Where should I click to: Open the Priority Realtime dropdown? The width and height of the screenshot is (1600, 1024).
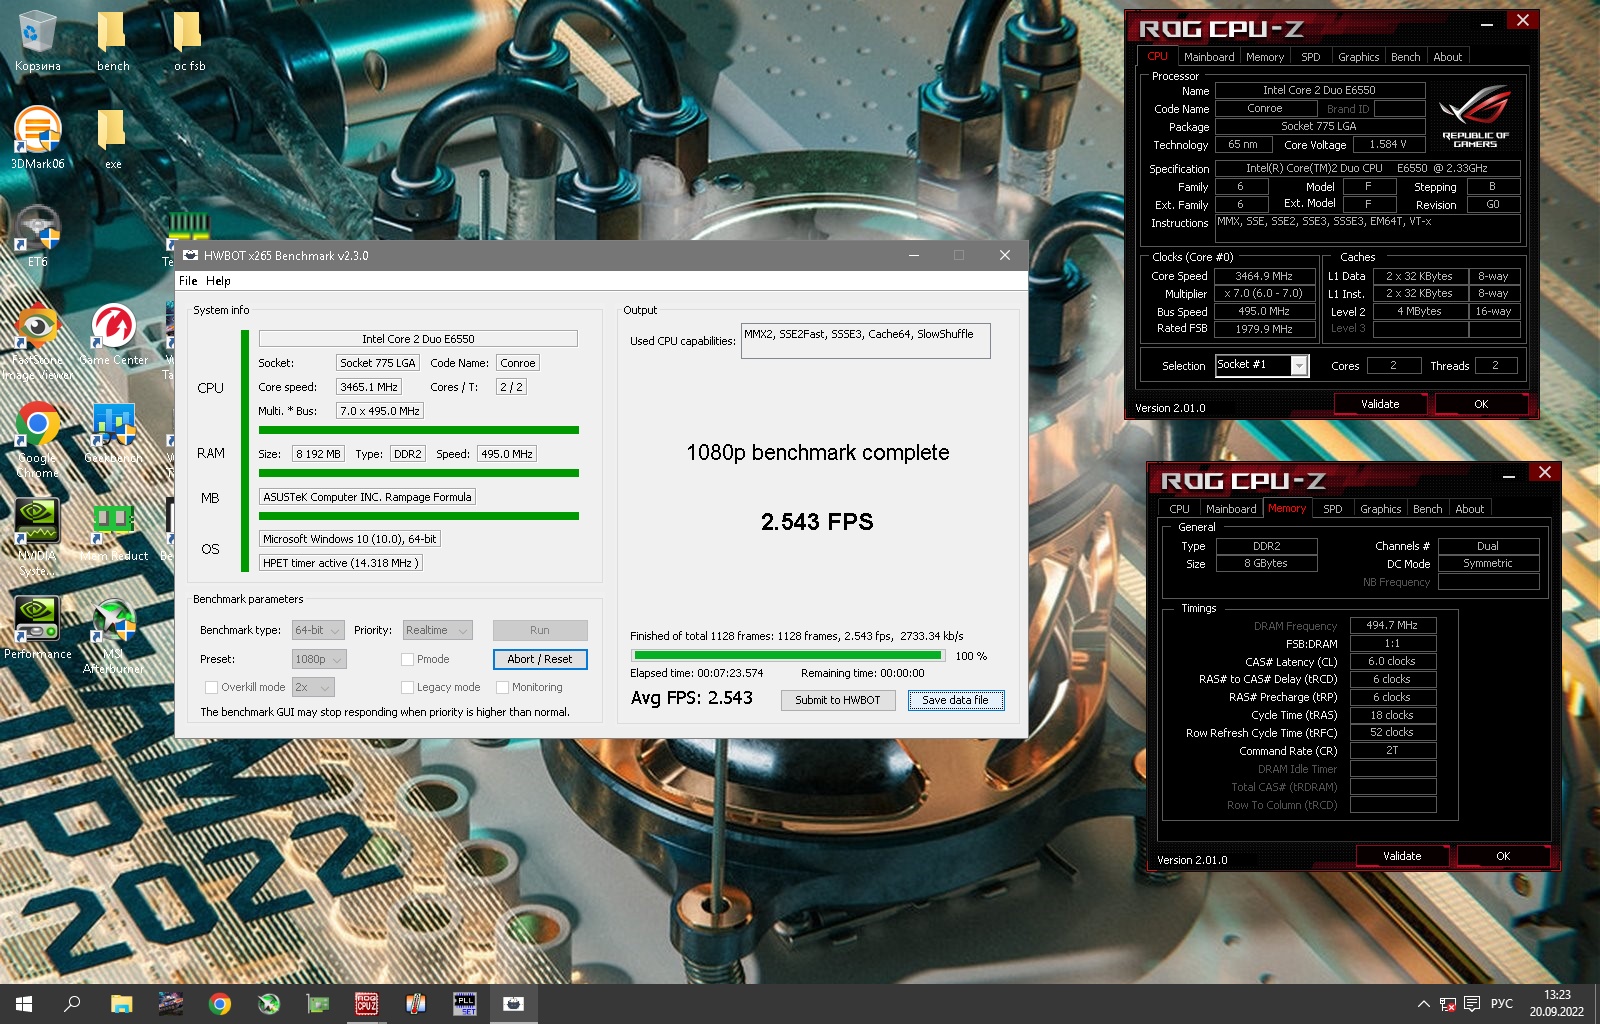pos(437,630)
